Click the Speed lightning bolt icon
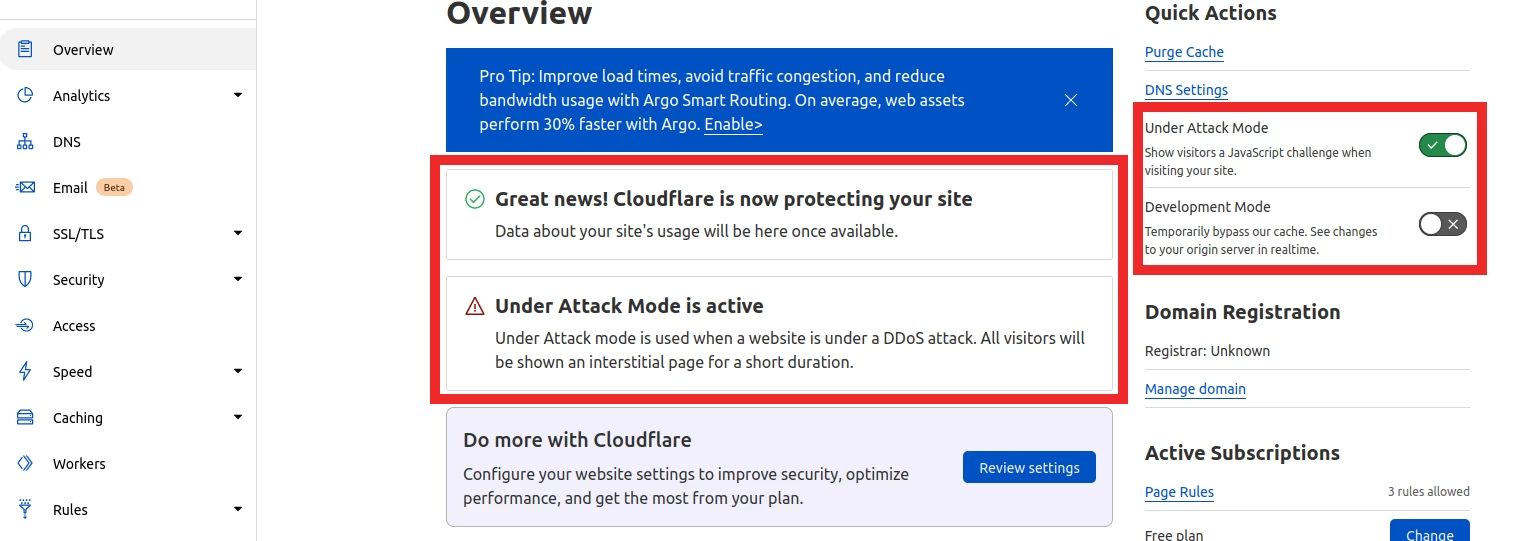 pos(25,371)
